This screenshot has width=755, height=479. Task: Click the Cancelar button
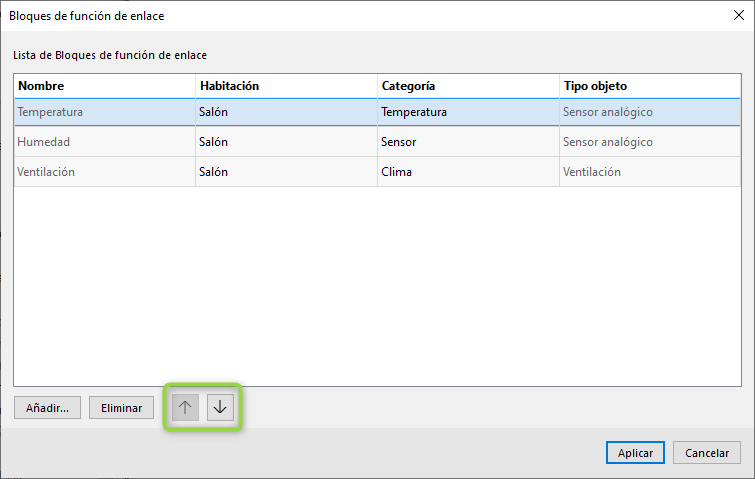tap(707, 453)
